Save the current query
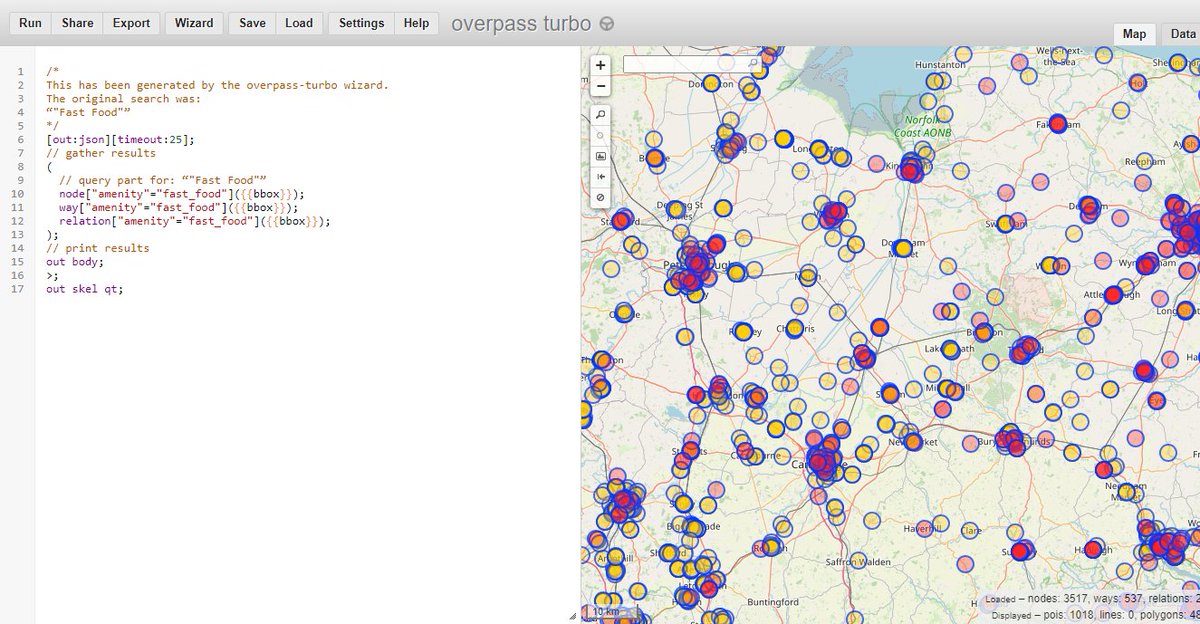This screenshot has width=1200, height=624. coord(252,23)
